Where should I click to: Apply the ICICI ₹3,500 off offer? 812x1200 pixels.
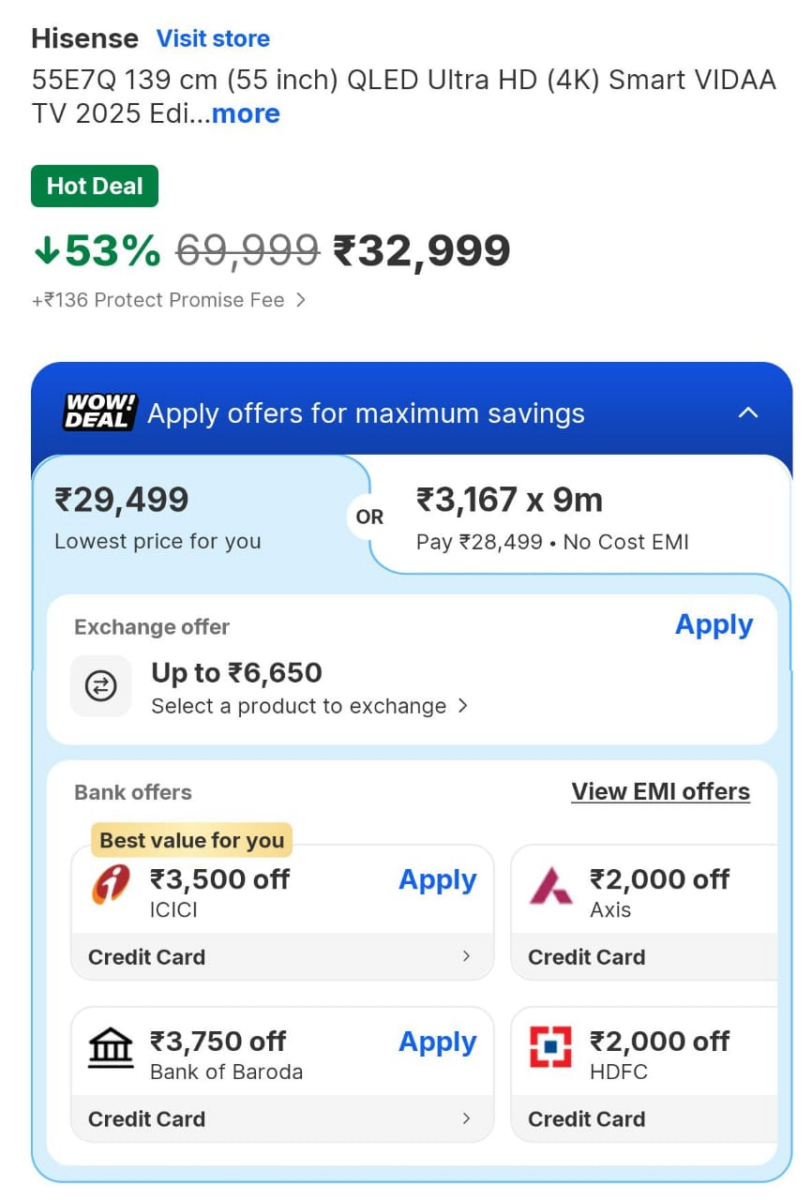(x=437, y=880)
